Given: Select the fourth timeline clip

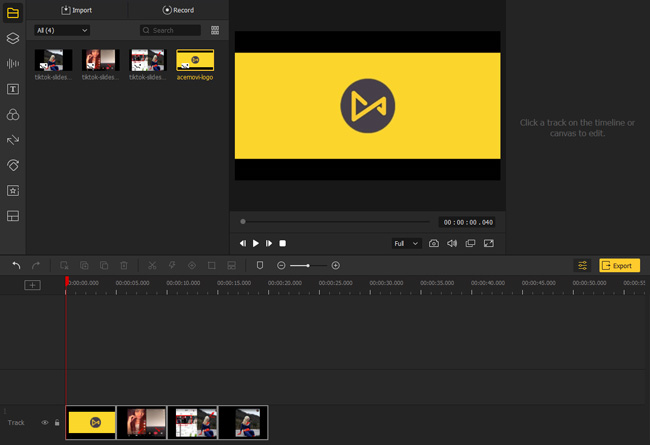Looking at the screenshot, I should (243, 422).
